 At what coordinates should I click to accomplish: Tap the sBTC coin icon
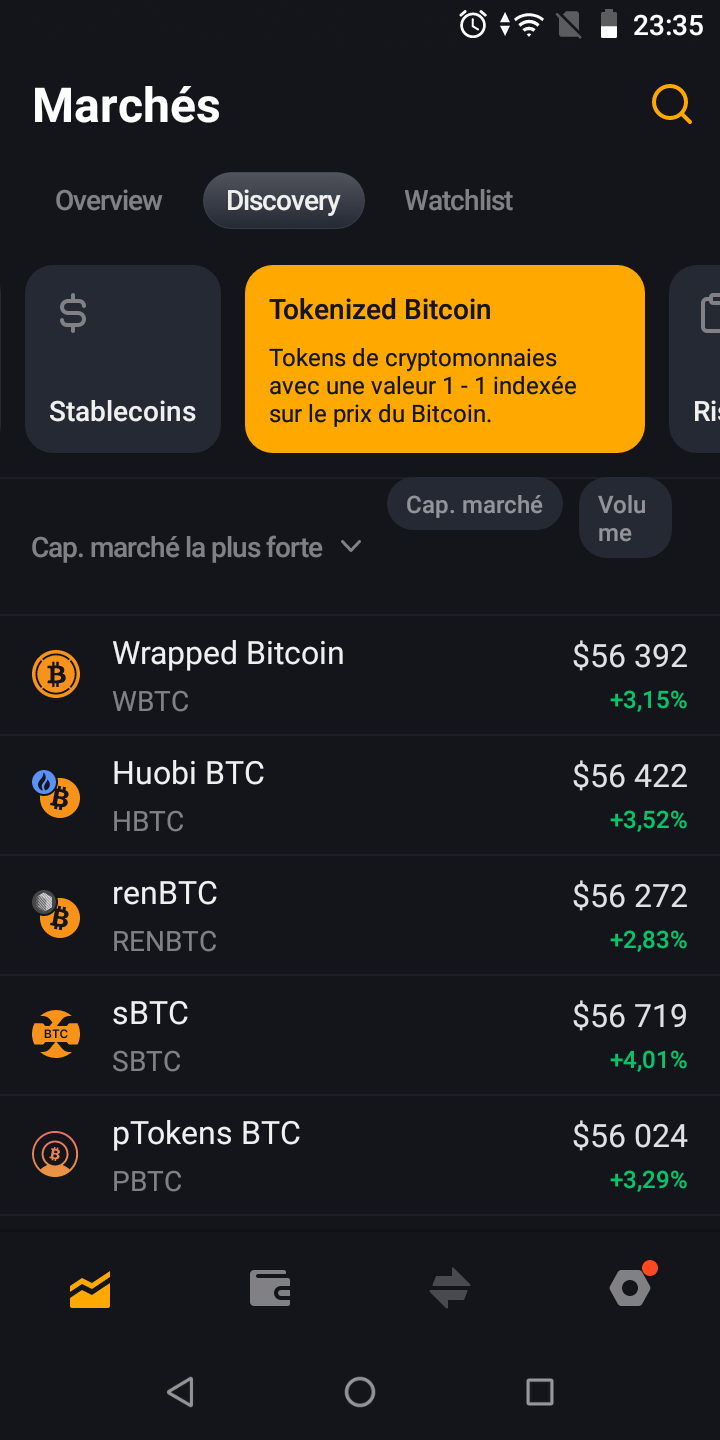click(56, 1035)
